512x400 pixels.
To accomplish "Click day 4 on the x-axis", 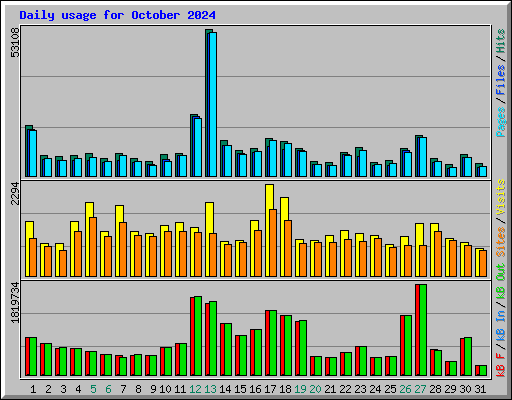I will click(x=78, y=389).
